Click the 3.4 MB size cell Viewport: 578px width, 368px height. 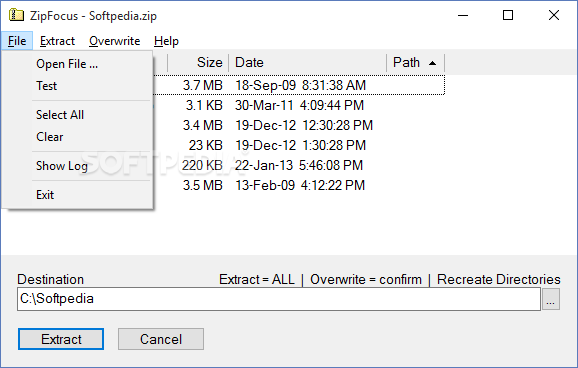coord(203,125)
